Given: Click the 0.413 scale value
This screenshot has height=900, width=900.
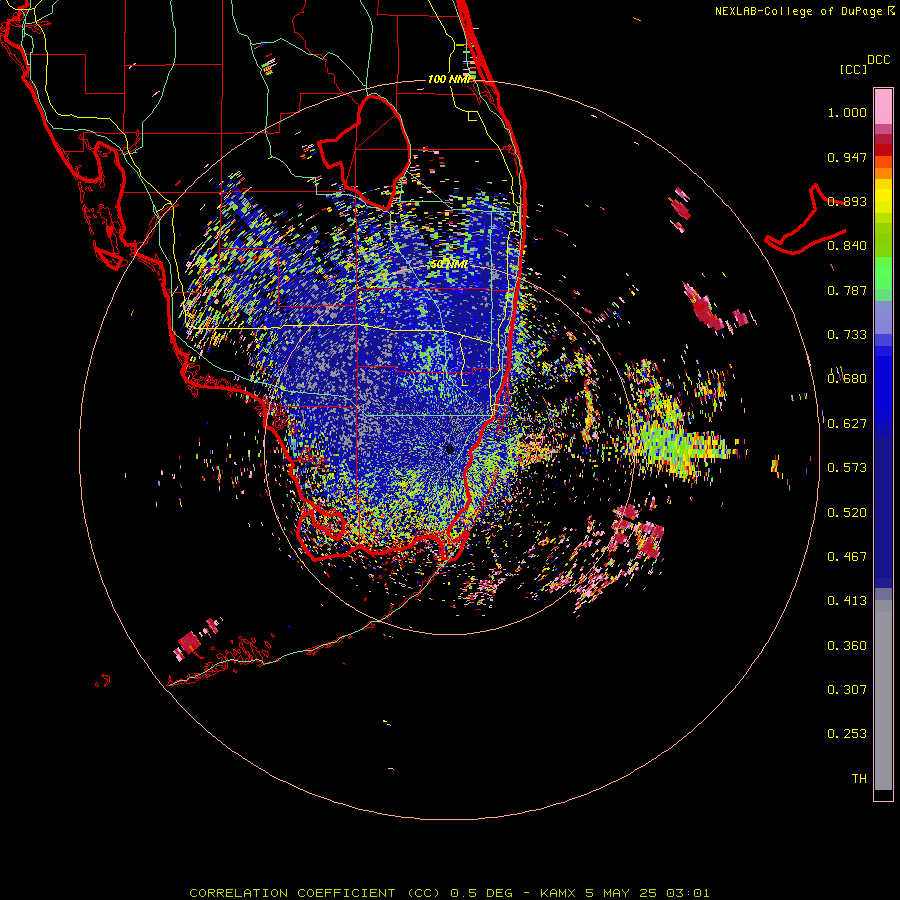Looking at the screenshot, I should point(847,601).
